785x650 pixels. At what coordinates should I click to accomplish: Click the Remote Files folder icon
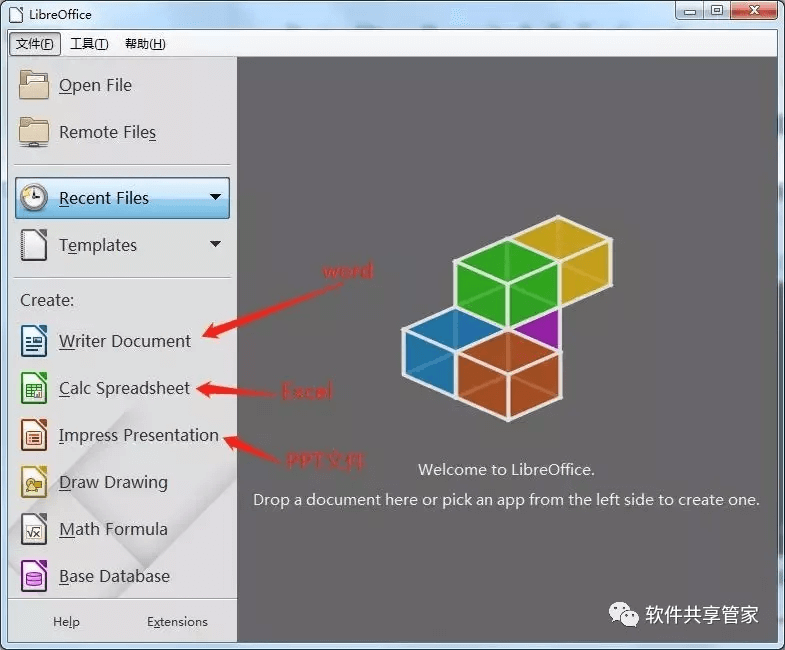[34, 132]
